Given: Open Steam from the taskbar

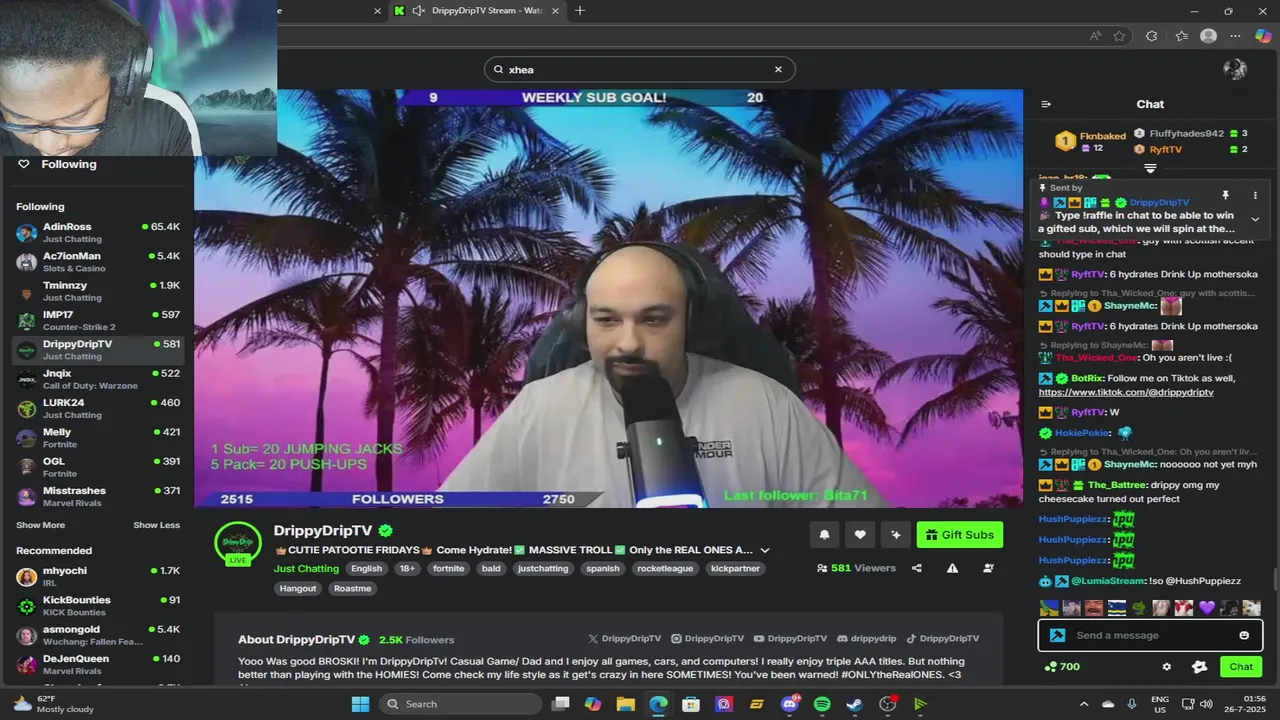Looking at the screenshot, I should (854, 704).
